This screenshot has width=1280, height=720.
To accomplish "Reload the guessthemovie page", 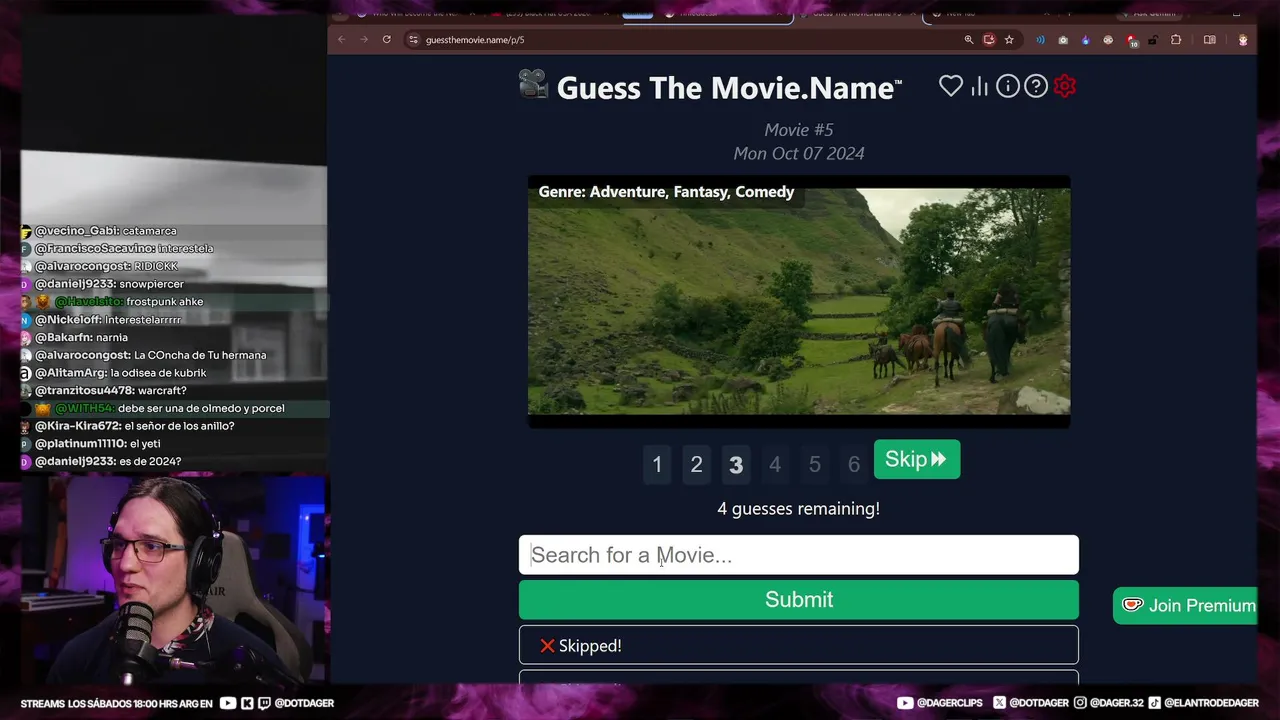I will (387, 40).
